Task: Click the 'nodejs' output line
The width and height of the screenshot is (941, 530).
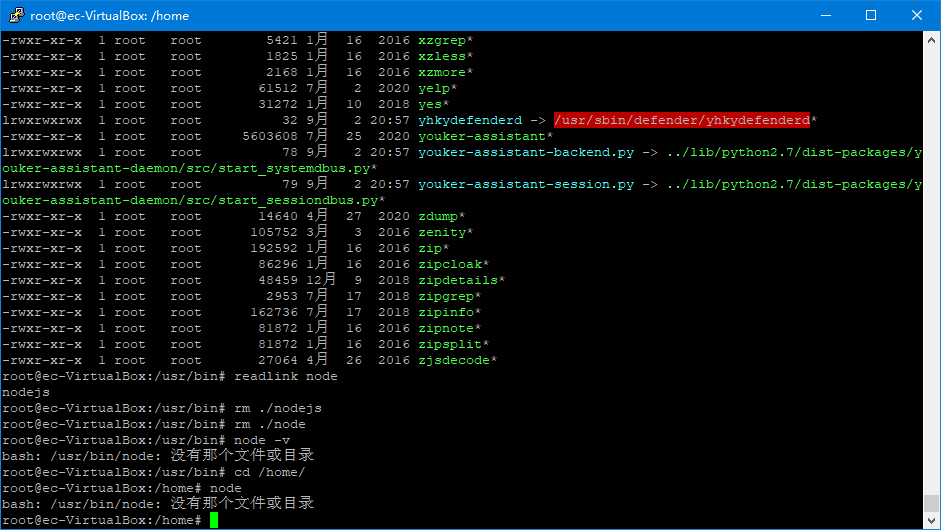Action: 26,393
